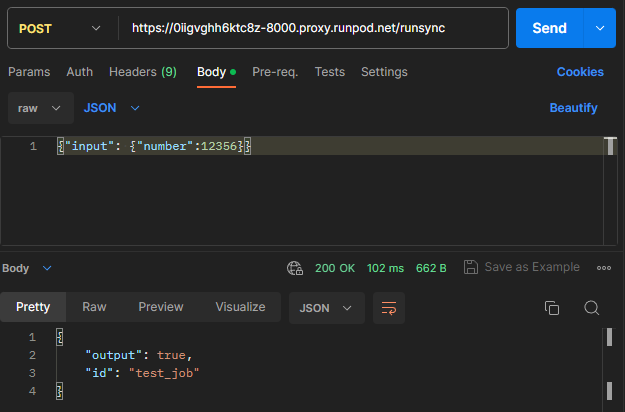
Task: Click the Beautify link
Action: point(573,108)
